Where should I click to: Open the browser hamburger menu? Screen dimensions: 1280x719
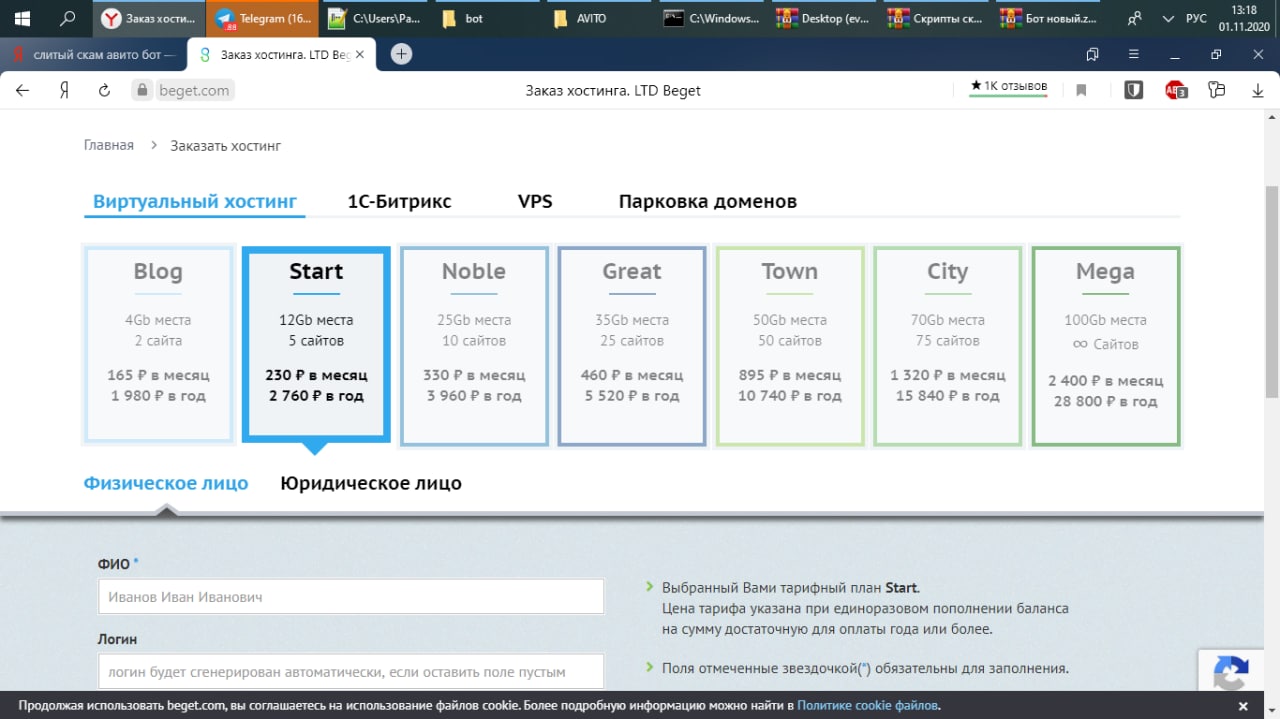[x=1133, y=54]
